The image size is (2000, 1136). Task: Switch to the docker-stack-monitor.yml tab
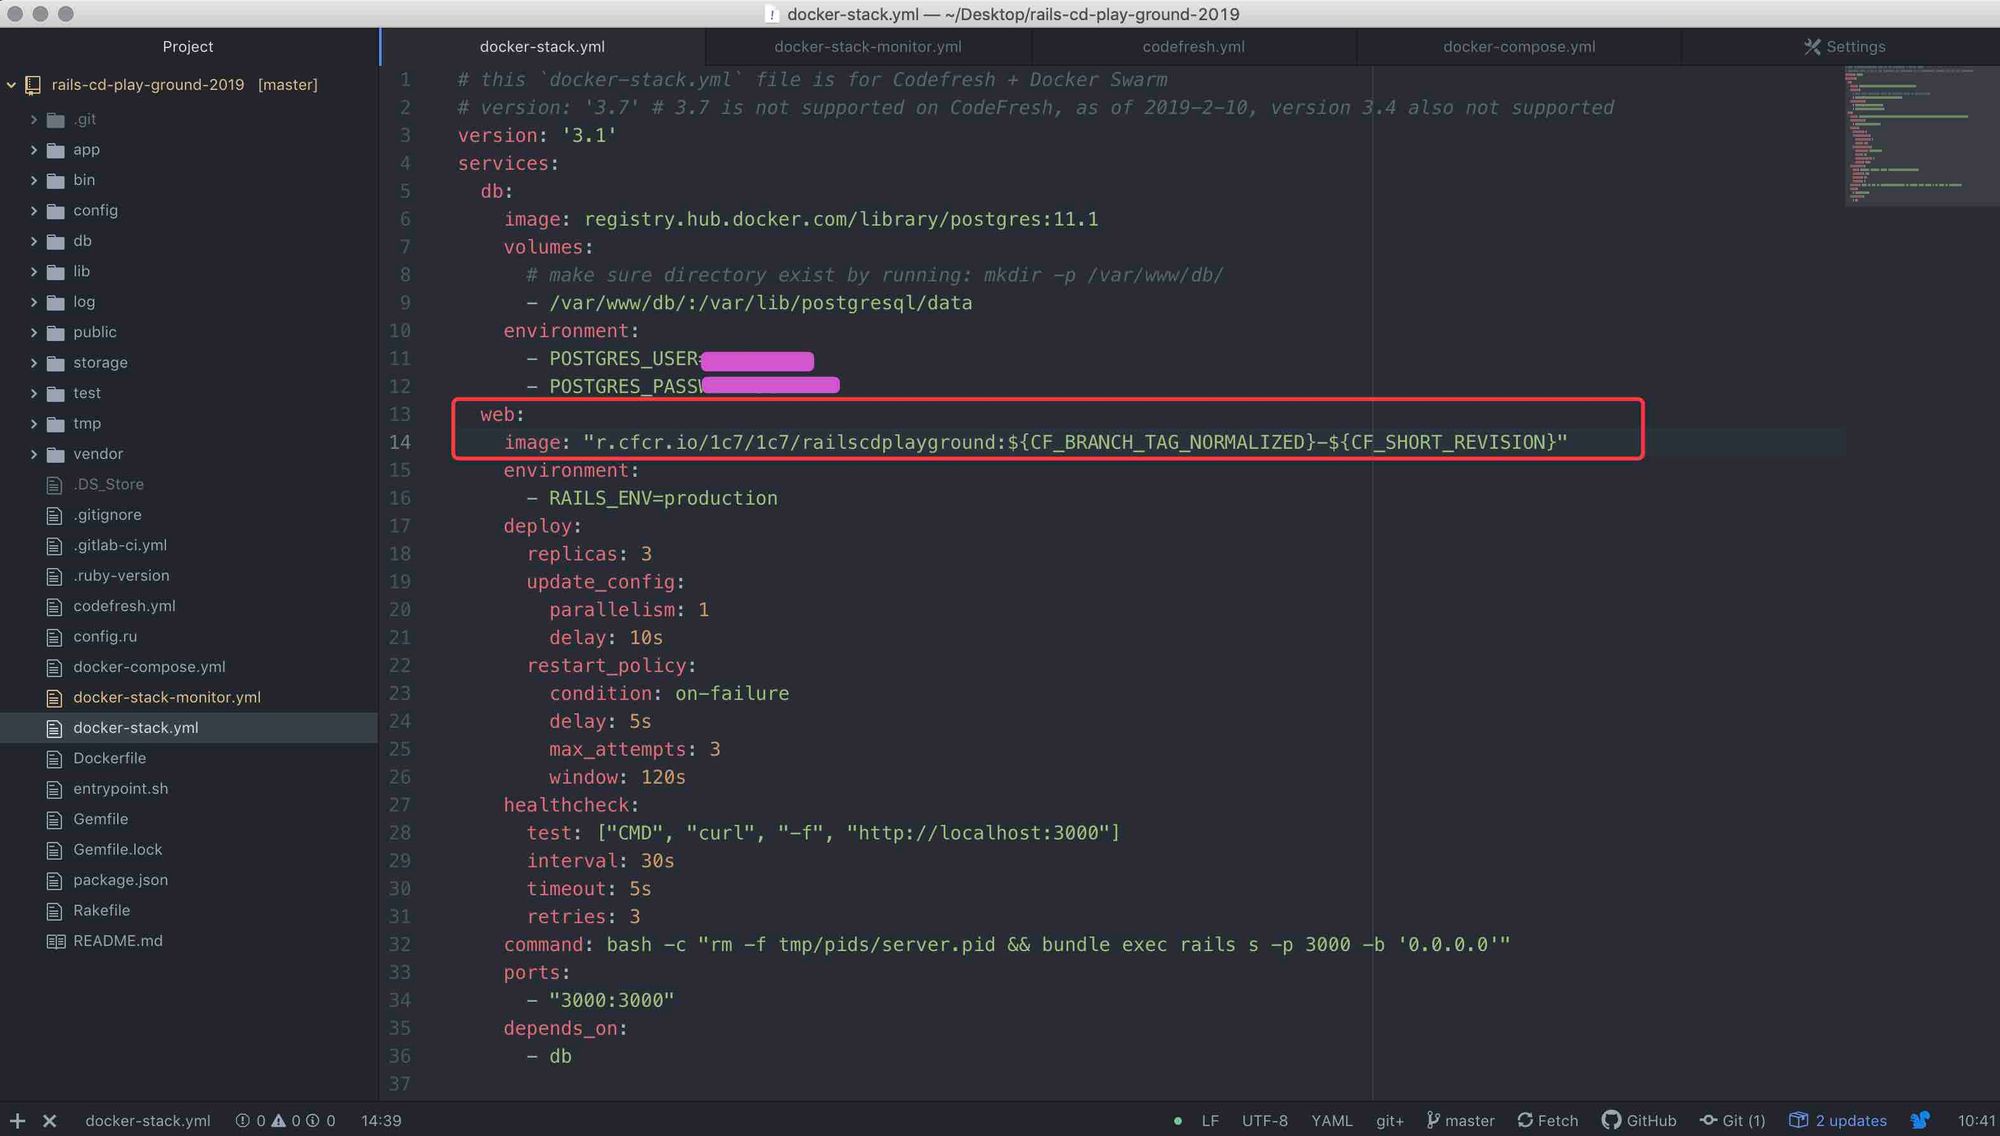pos(867,47)
